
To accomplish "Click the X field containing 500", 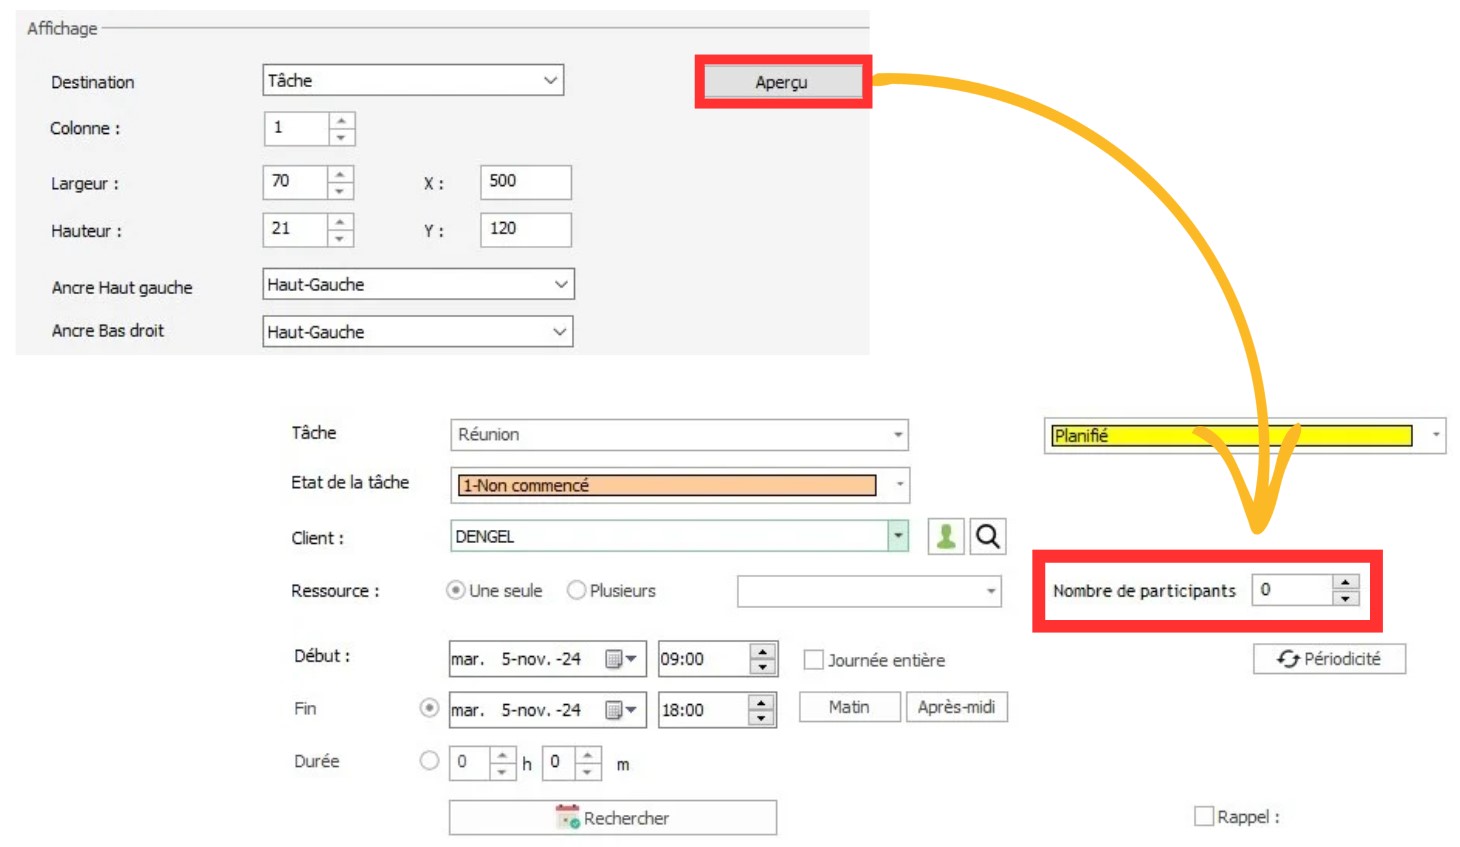I will (x=526, y=182).
